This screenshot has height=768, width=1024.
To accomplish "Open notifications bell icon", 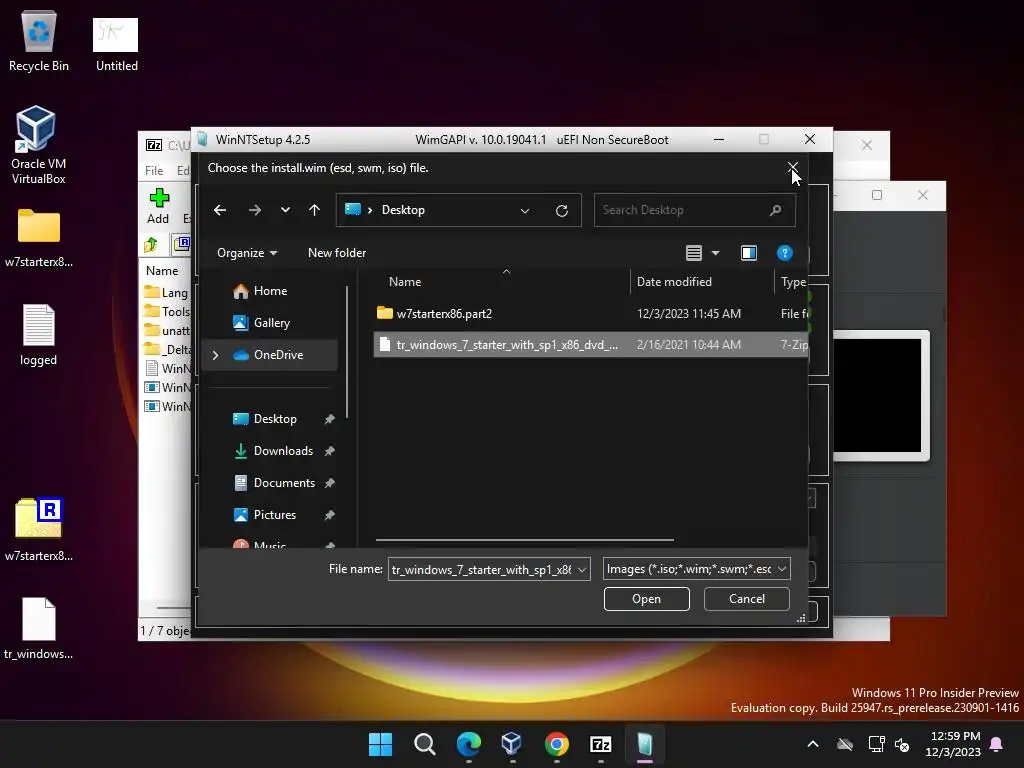I will 997,744.
